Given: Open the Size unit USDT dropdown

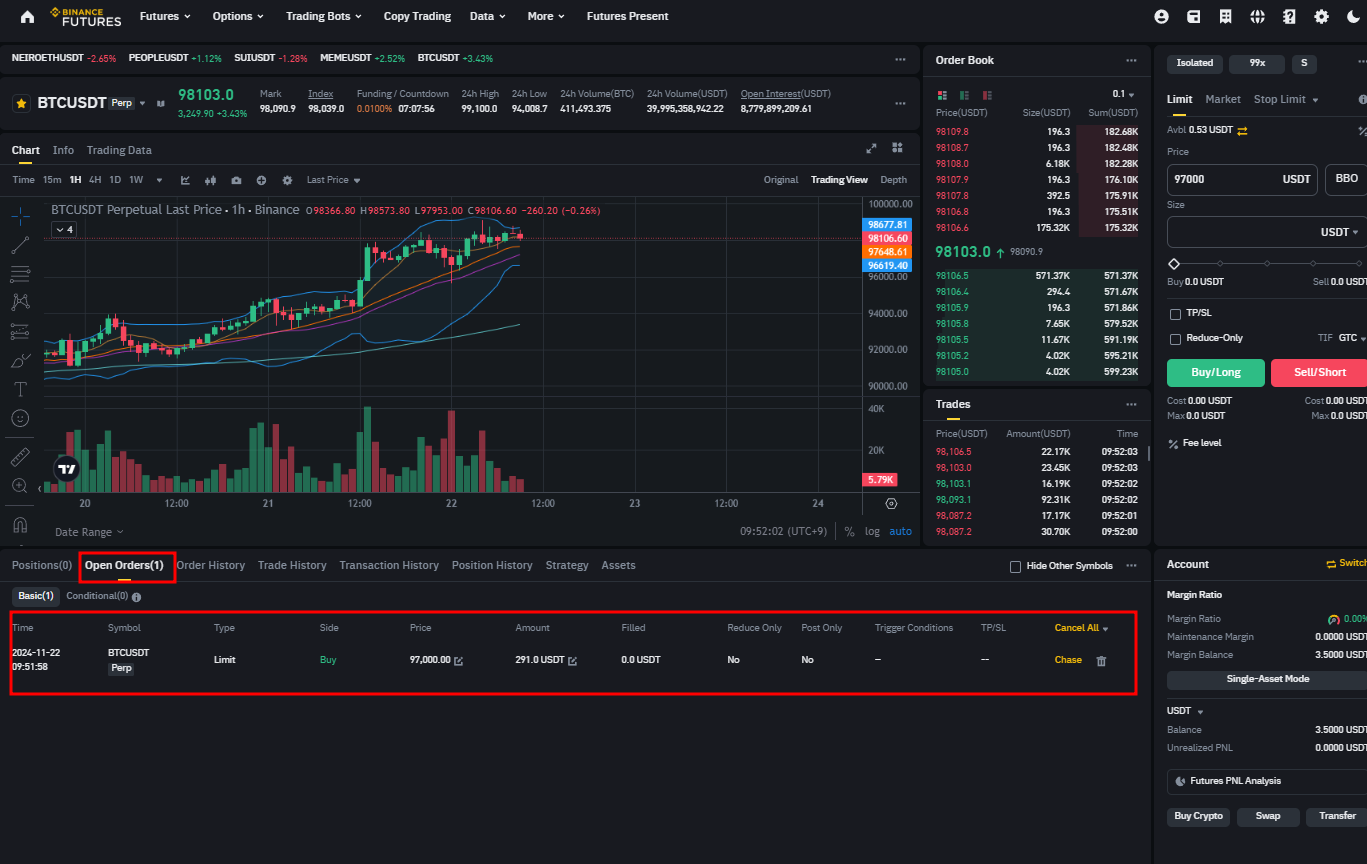Looking at the screenshot, I should coord(1340,232).
